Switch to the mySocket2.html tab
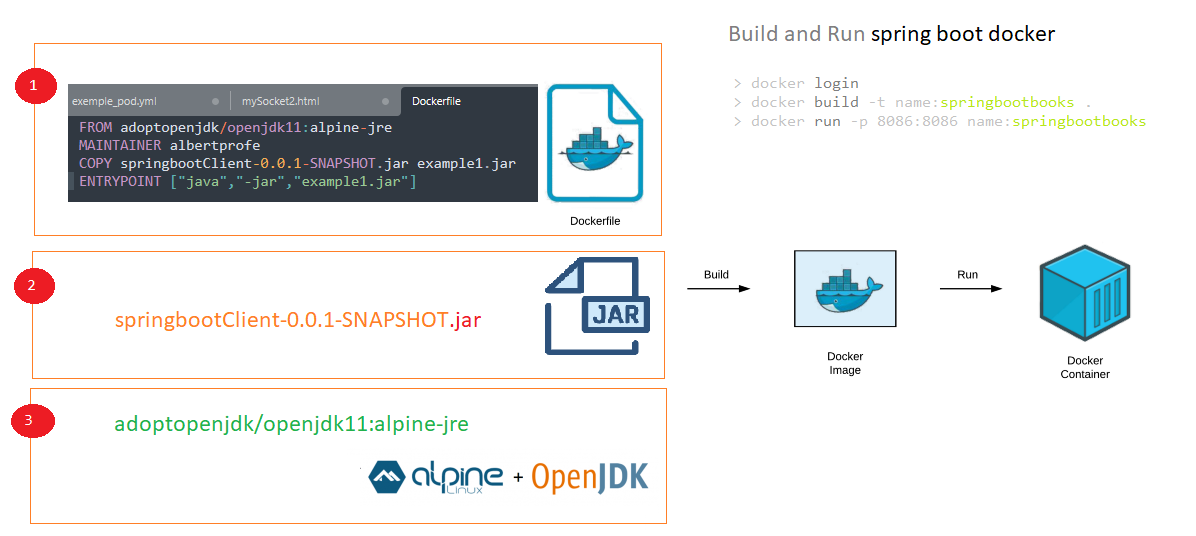The height and width of the screenshot is (536, 1196). [281, 101]
